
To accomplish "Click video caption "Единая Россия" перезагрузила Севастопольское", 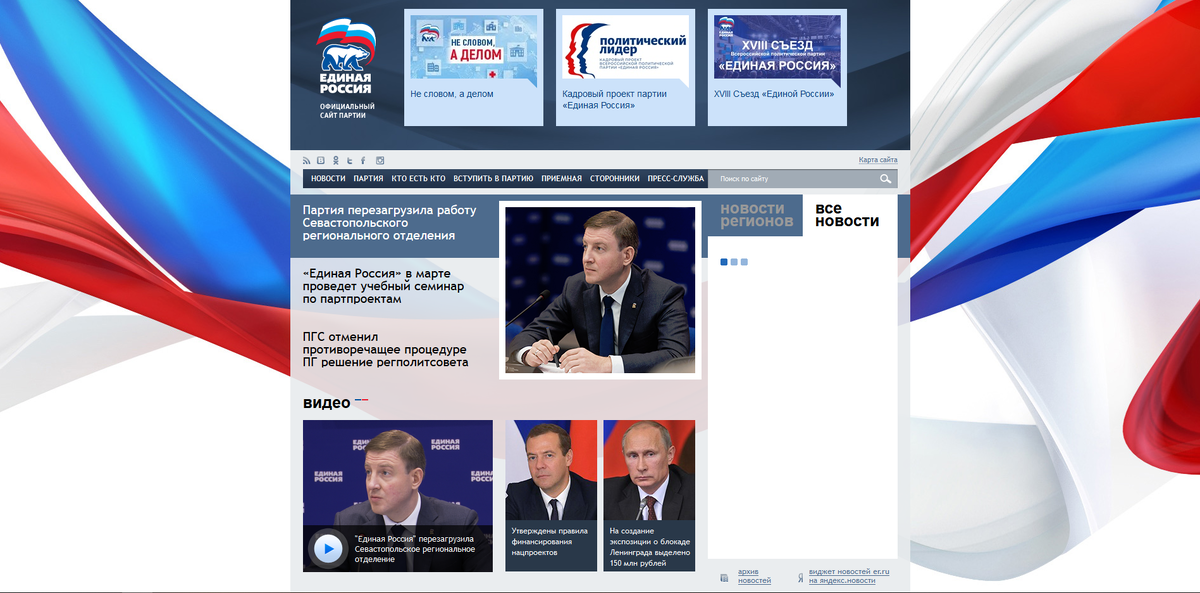I will coord(414,548).
